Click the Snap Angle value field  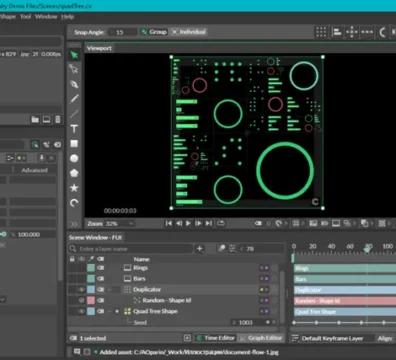[123, 32]
